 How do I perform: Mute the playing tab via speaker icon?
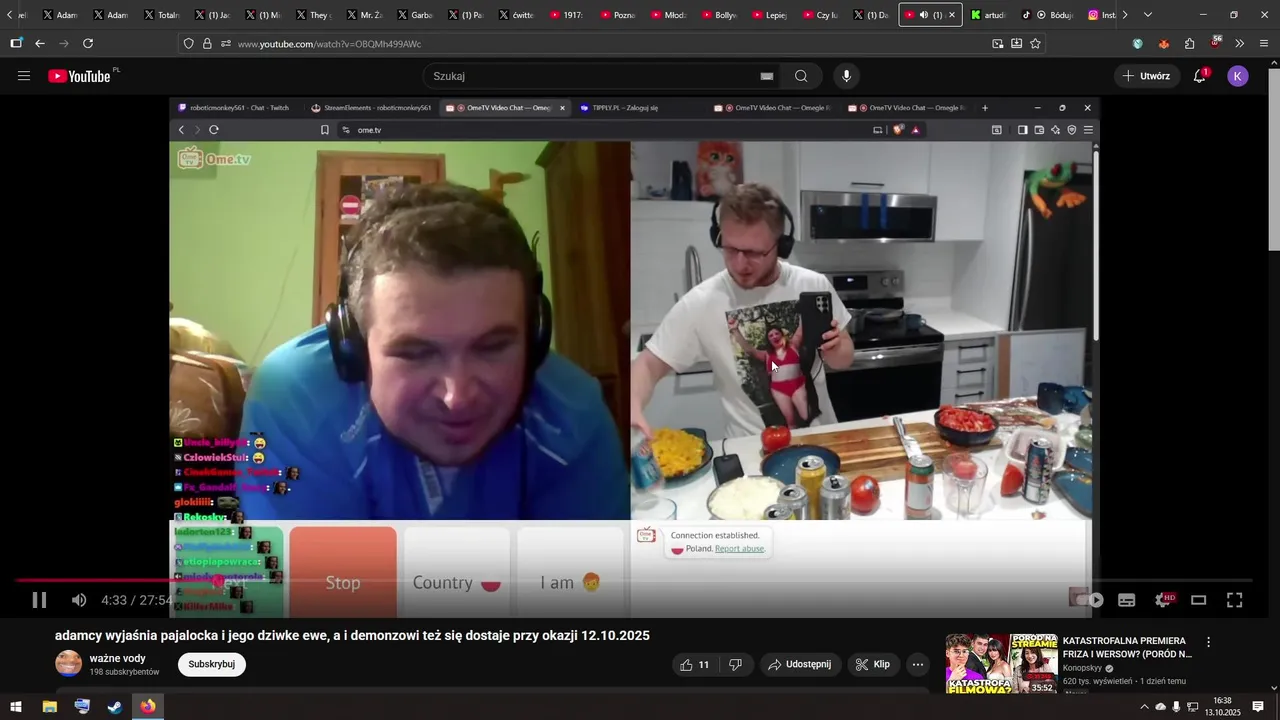[923, 15]
